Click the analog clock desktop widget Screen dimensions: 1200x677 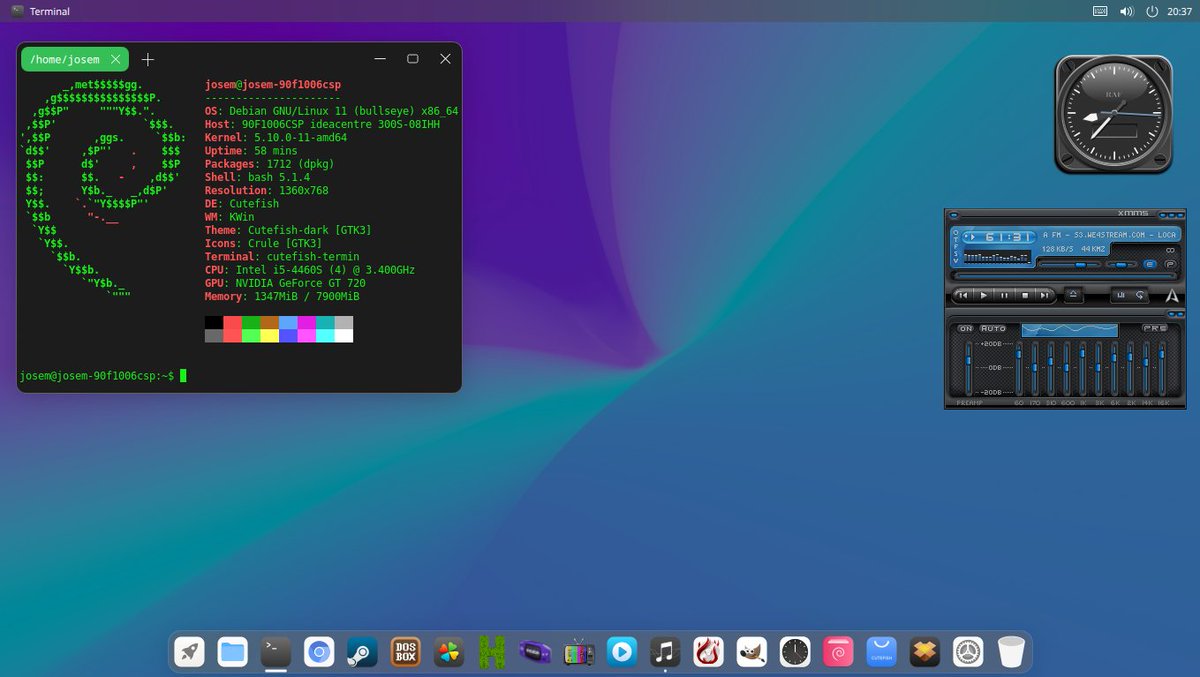click(x=1113, y=114)
